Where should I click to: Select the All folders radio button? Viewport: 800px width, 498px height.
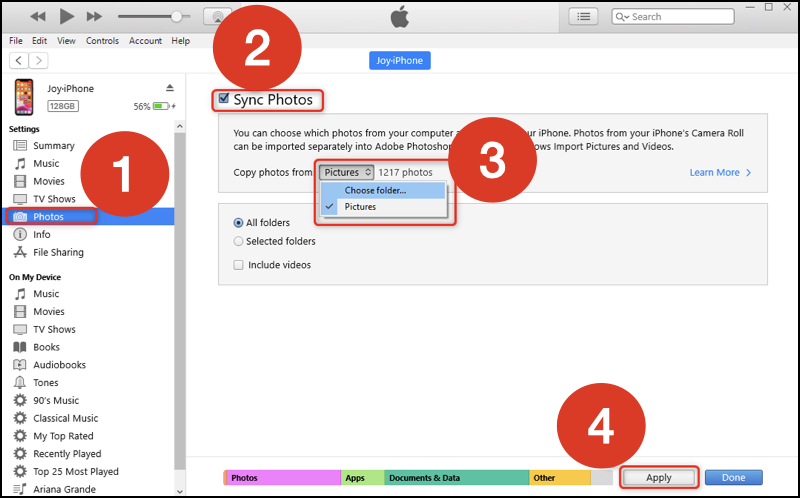pos(238,223)
